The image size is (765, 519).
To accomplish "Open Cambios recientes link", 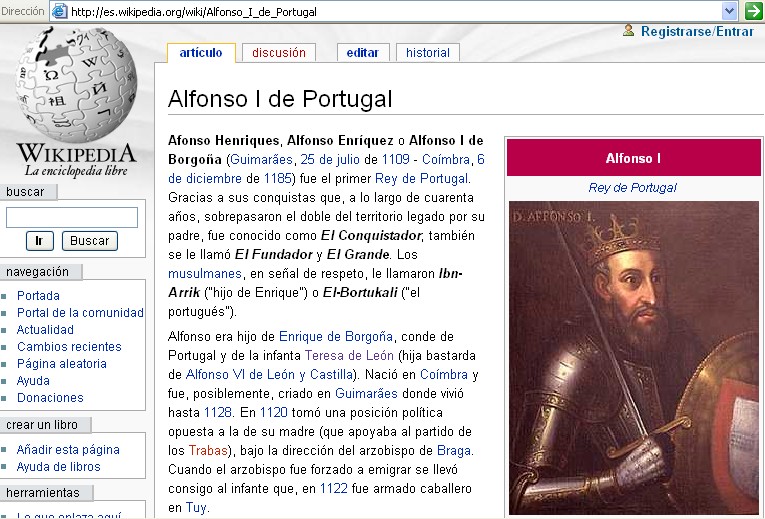I will point(69,347).
